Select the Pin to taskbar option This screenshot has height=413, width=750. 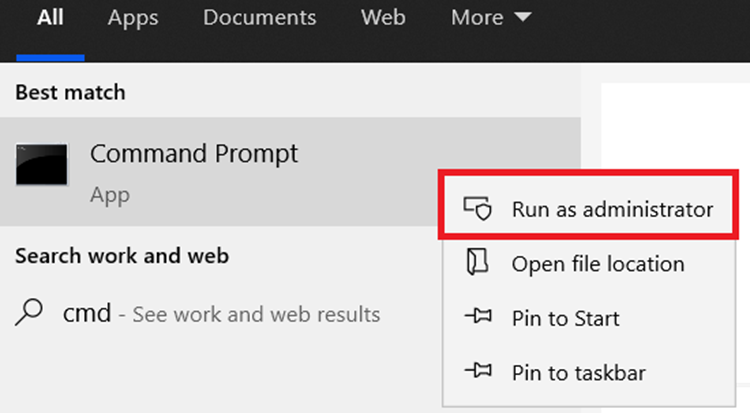click(578, 373)
